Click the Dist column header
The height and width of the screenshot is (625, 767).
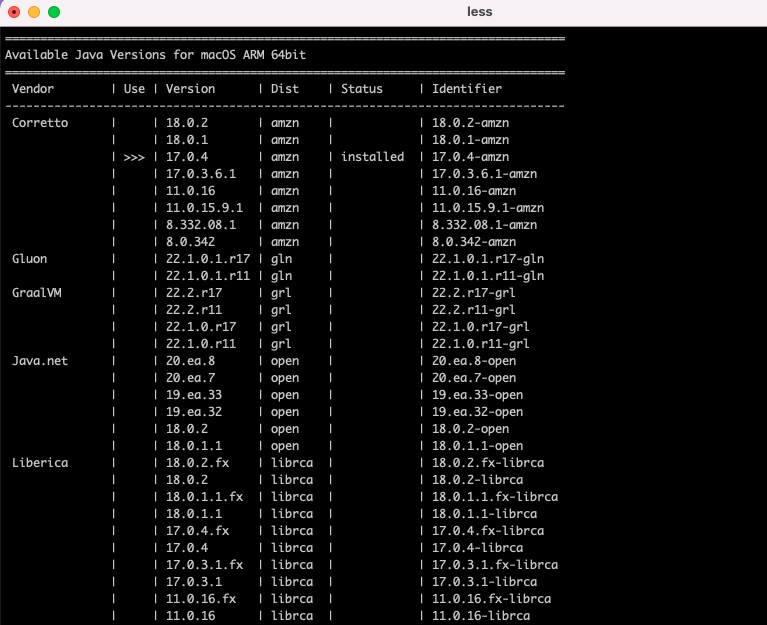pos(285,89)
